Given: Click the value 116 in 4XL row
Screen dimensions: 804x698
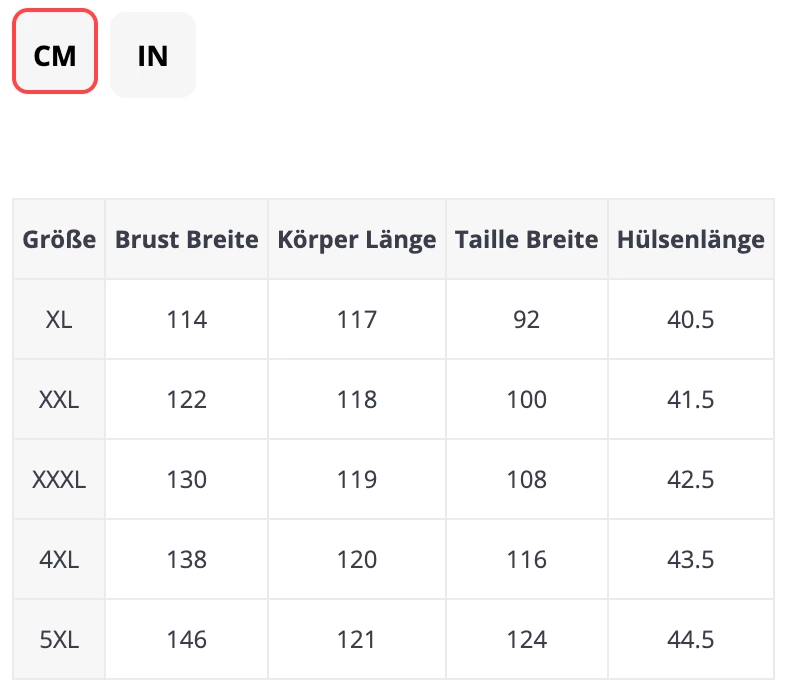Looking at the screenshot, I should click(x=526, y=559).
